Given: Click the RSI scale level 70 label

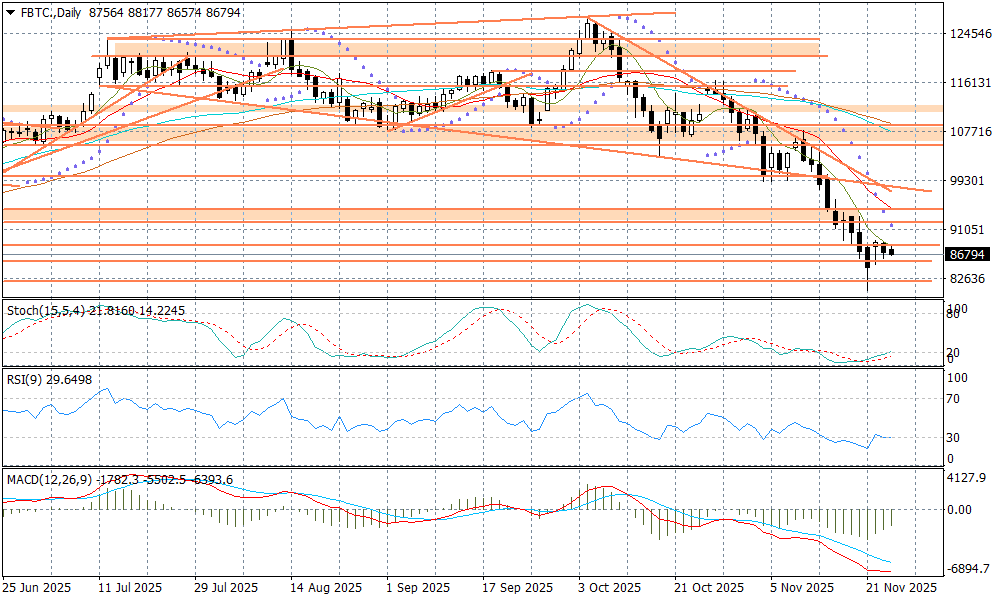Looking at the screenshot, I should pyautogui.click(x=956, y=399).
